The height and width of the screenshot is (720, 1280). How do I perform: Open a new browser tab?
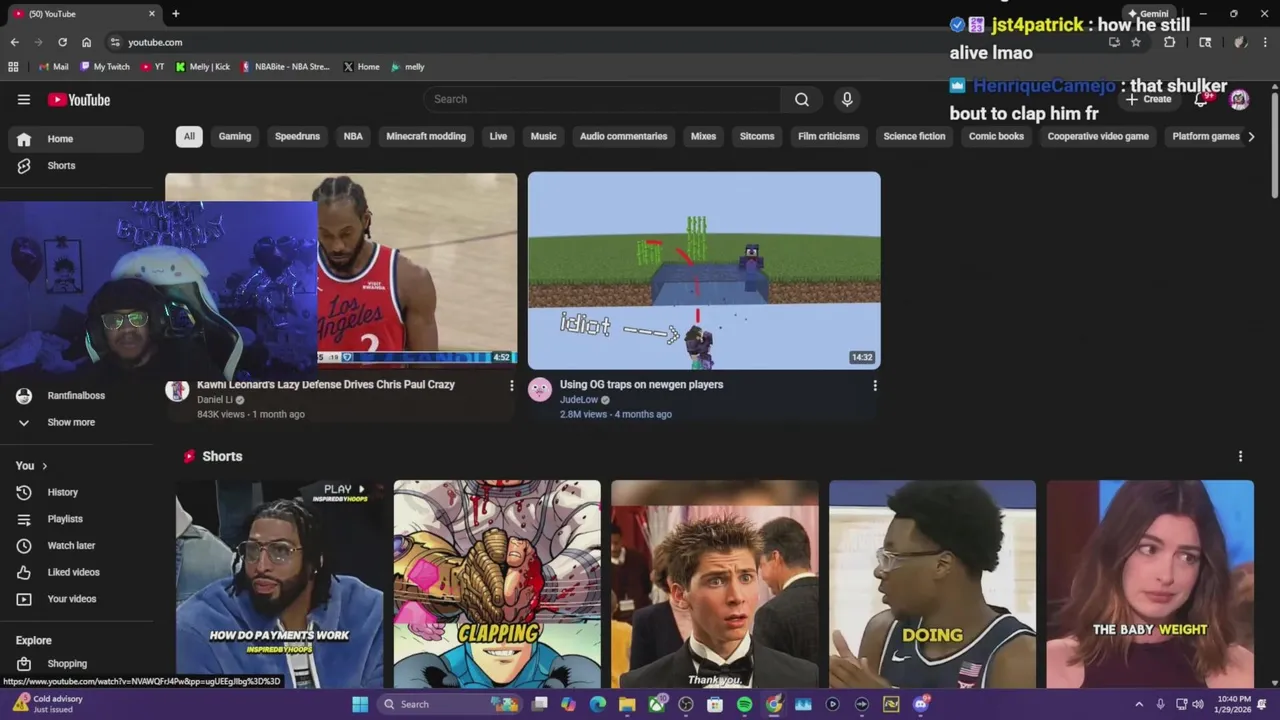click(x=176, y=14)
